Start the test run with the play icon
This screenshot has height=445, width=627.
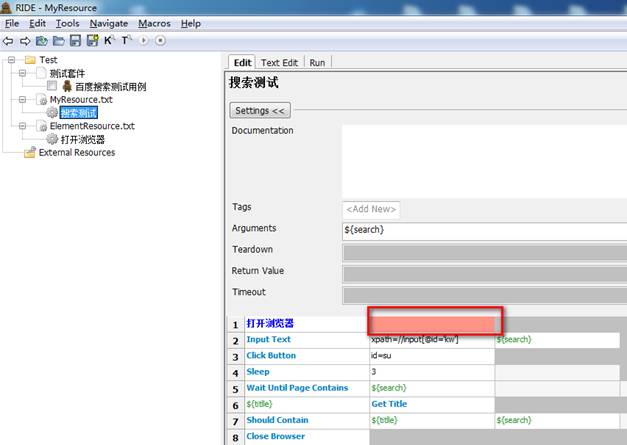pyautogui.click(x=144, y=40)
